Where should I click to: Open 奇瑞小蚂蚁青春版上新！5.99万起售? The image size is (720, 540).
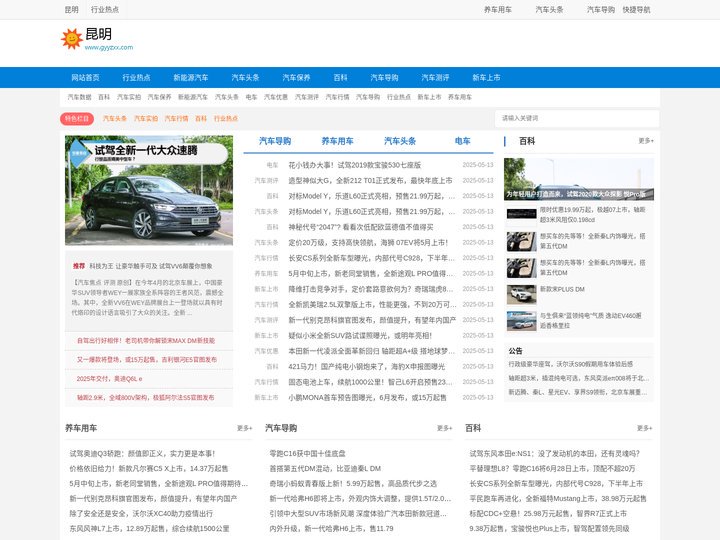click(x=353, y=484)
